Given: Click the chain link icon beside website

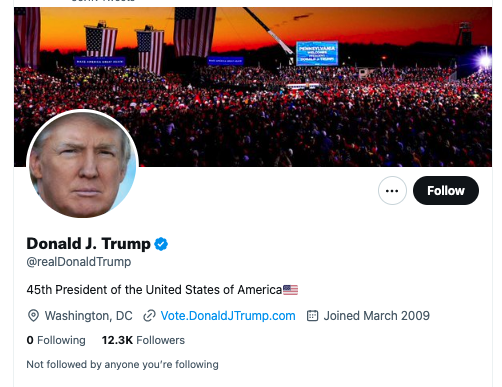Looking at the screenshot, I should tap(149, 316).
